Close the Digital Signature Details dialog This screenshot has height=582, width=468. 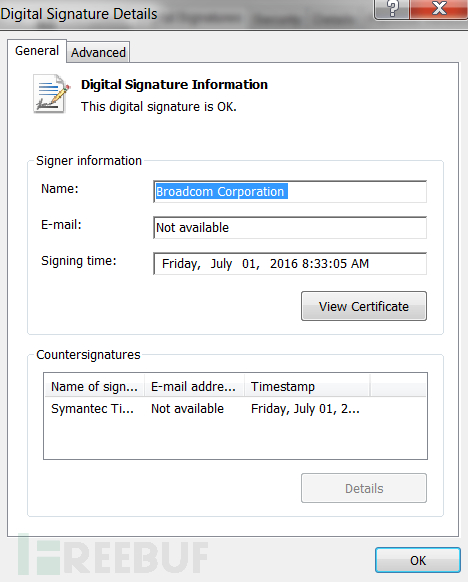click(439, 9)
